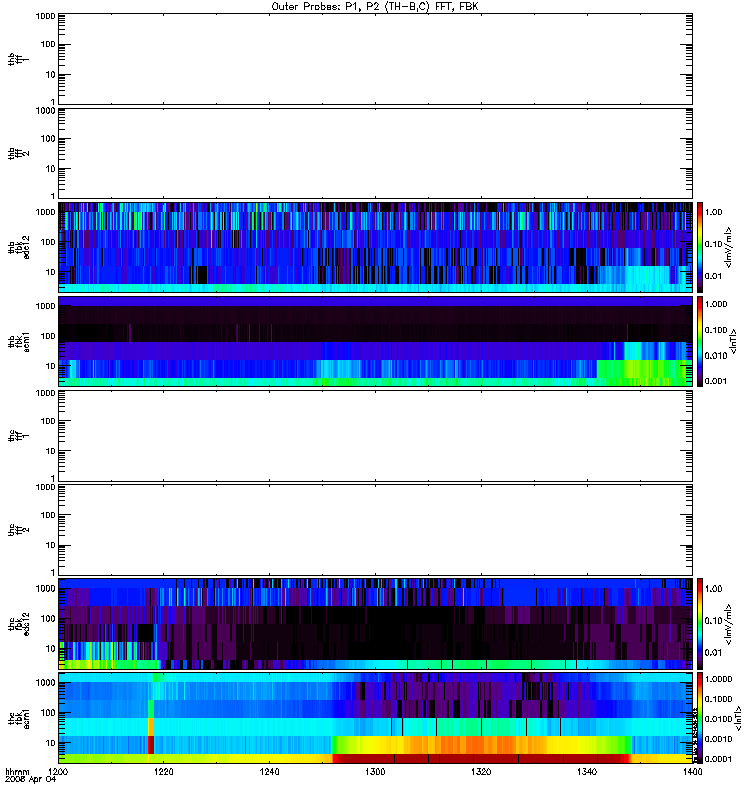Select the "1200" time axis tick label
Screen dimensions: 750x800
tap(58, 772)
